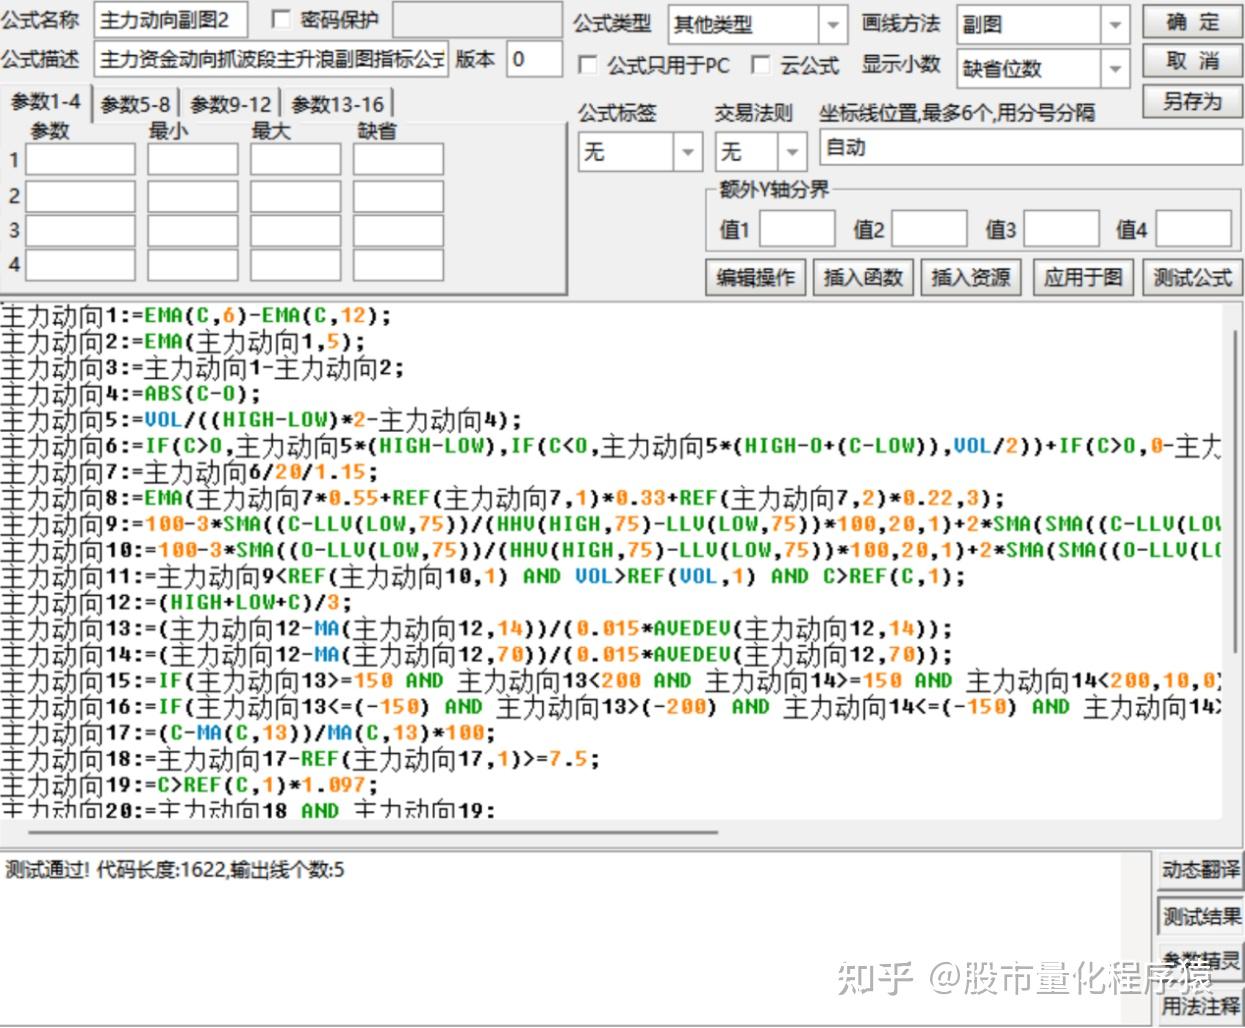Click the 动态翻译 button
This screenshot has height=1028, width=1245.
(1200, 869)
